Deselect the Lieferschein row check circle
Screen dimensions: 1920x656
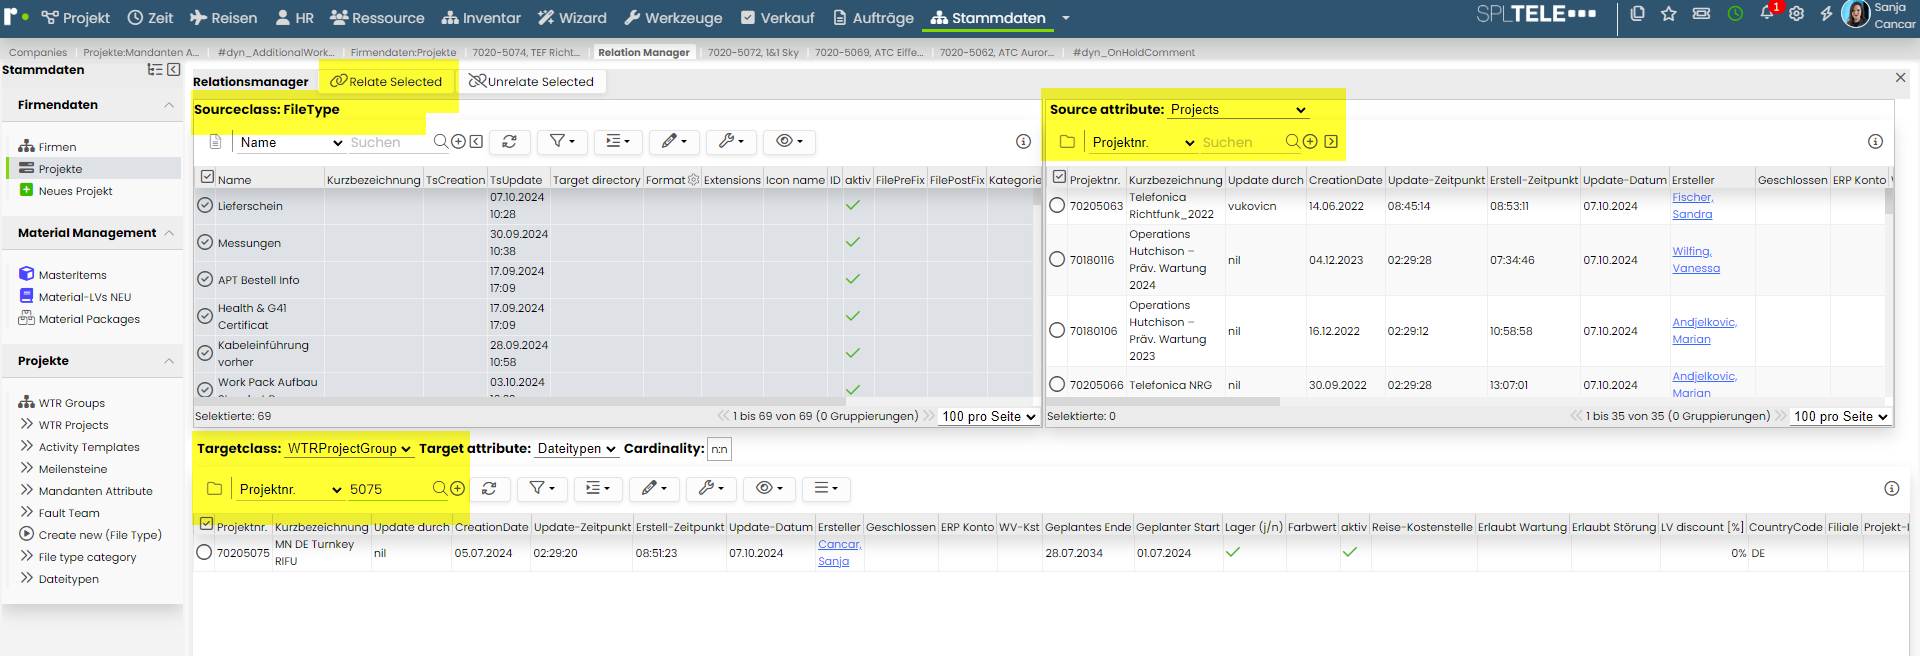205,205
